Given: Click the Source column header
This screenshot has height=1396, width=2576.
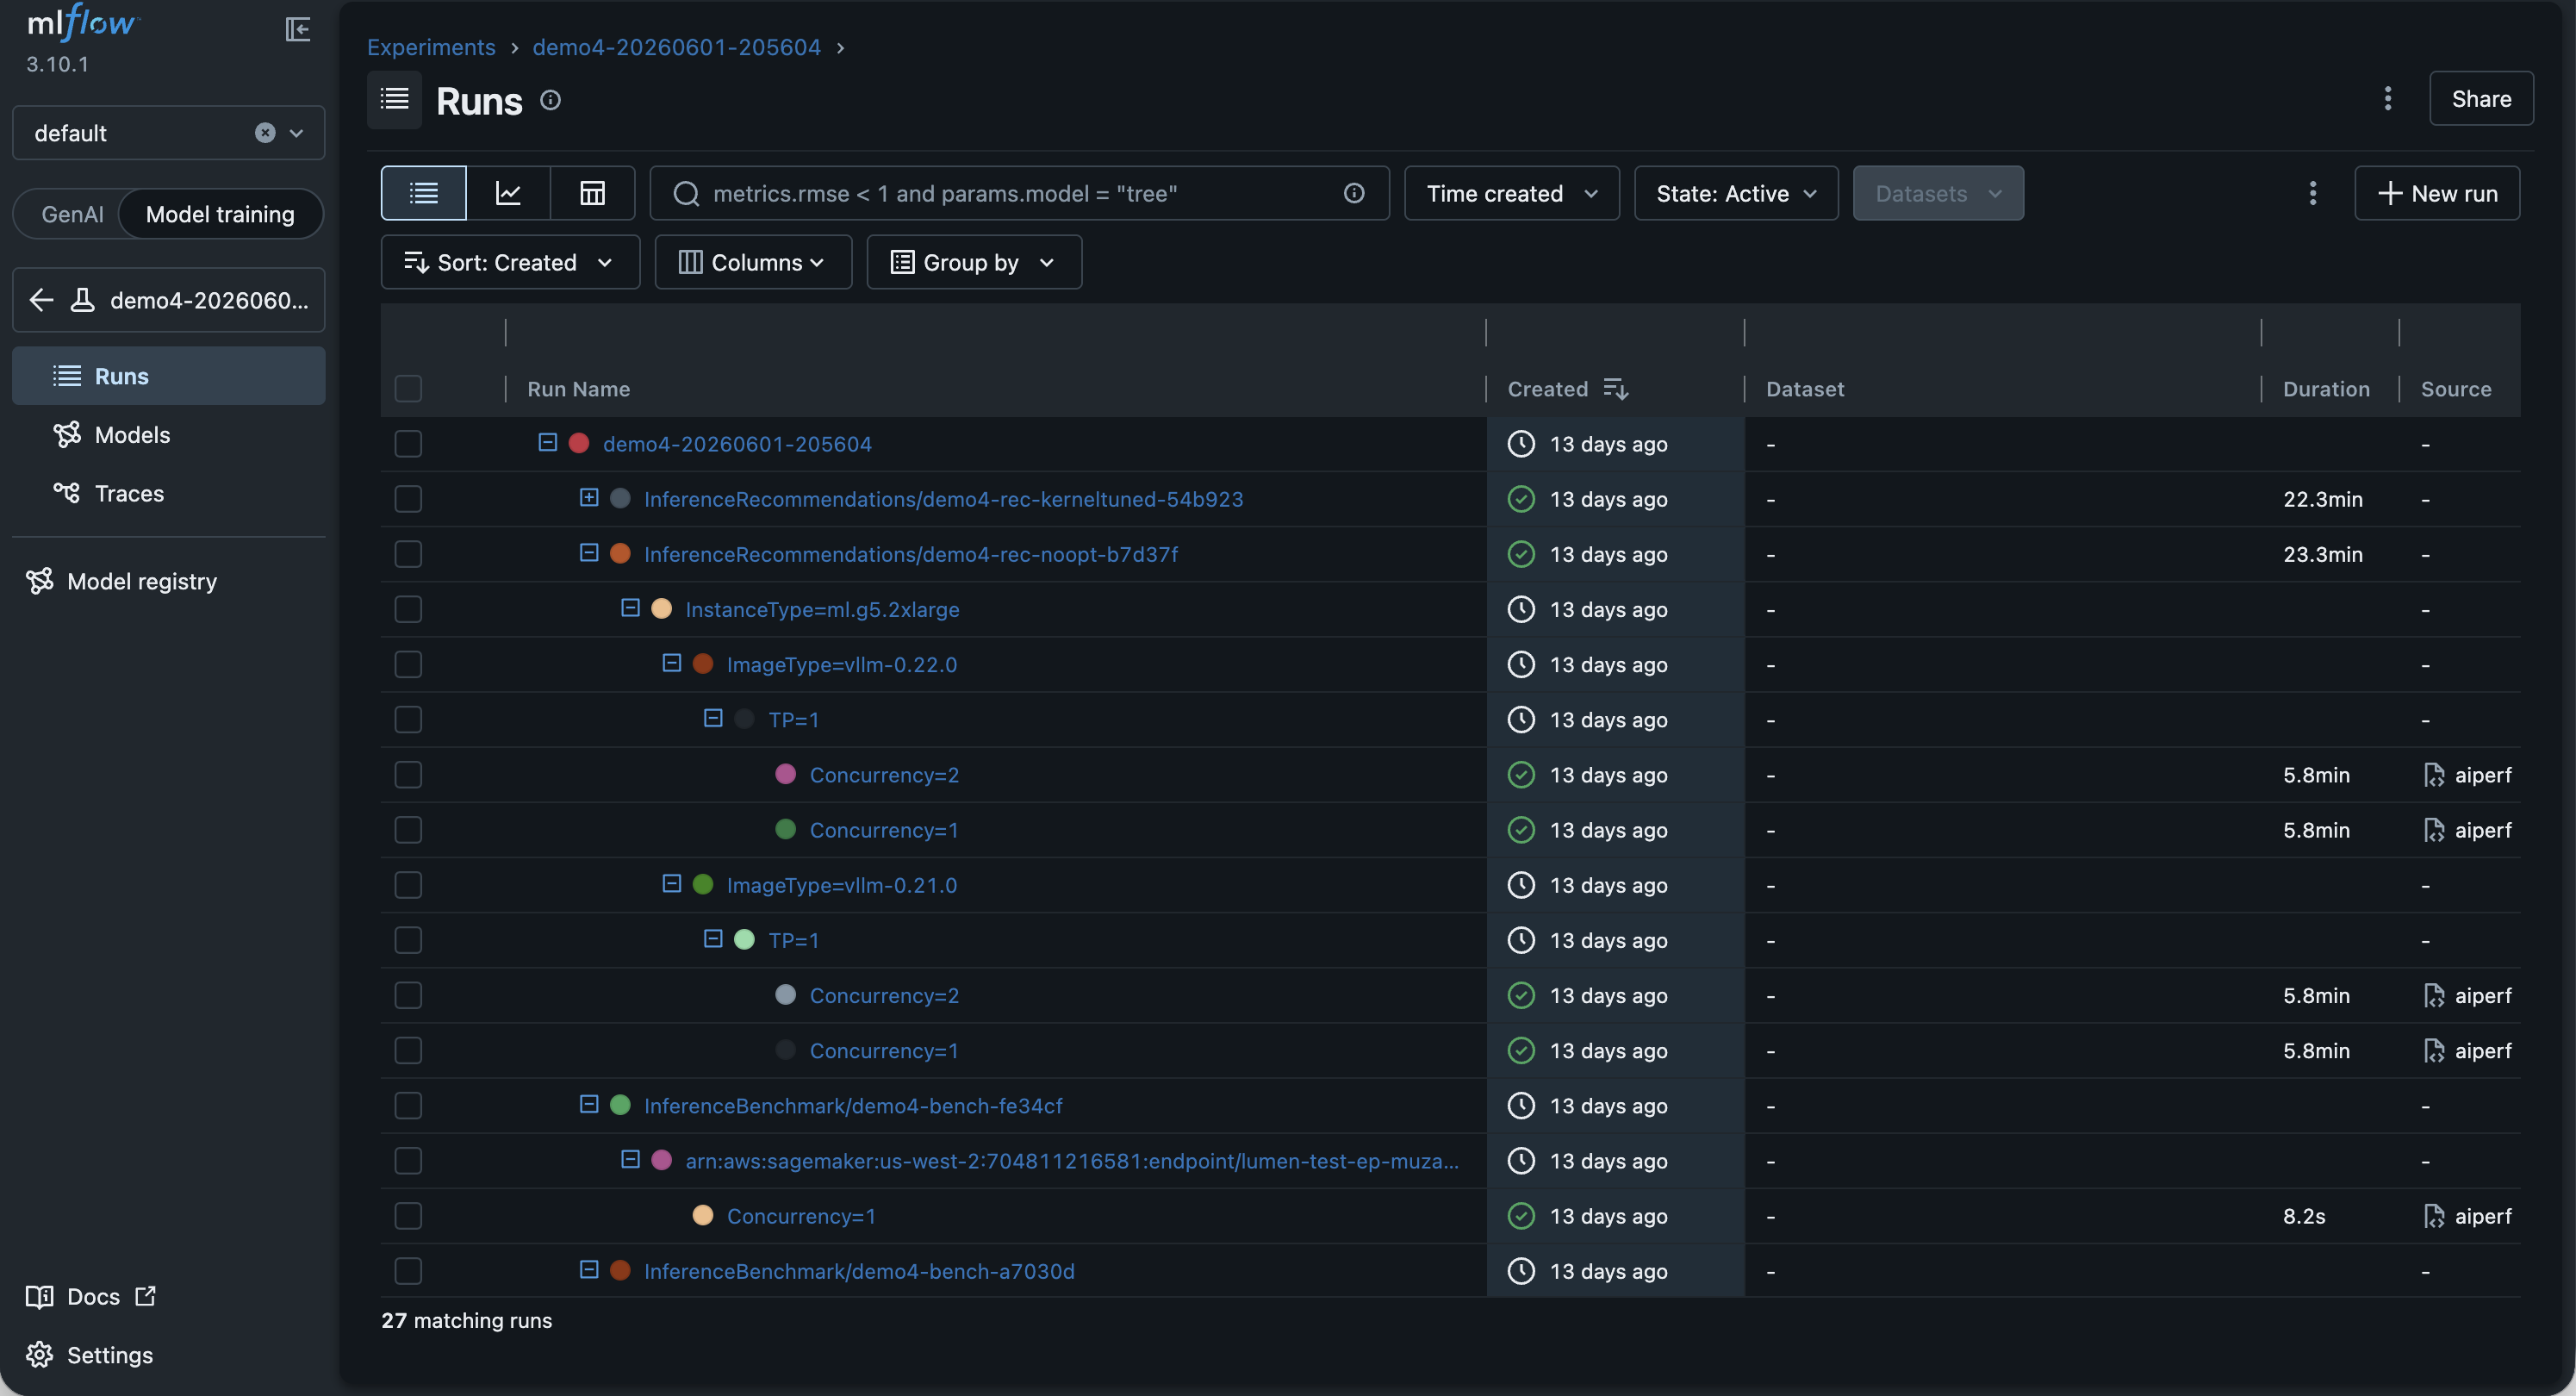Looking at the screenshot, I should point(2456,389).
